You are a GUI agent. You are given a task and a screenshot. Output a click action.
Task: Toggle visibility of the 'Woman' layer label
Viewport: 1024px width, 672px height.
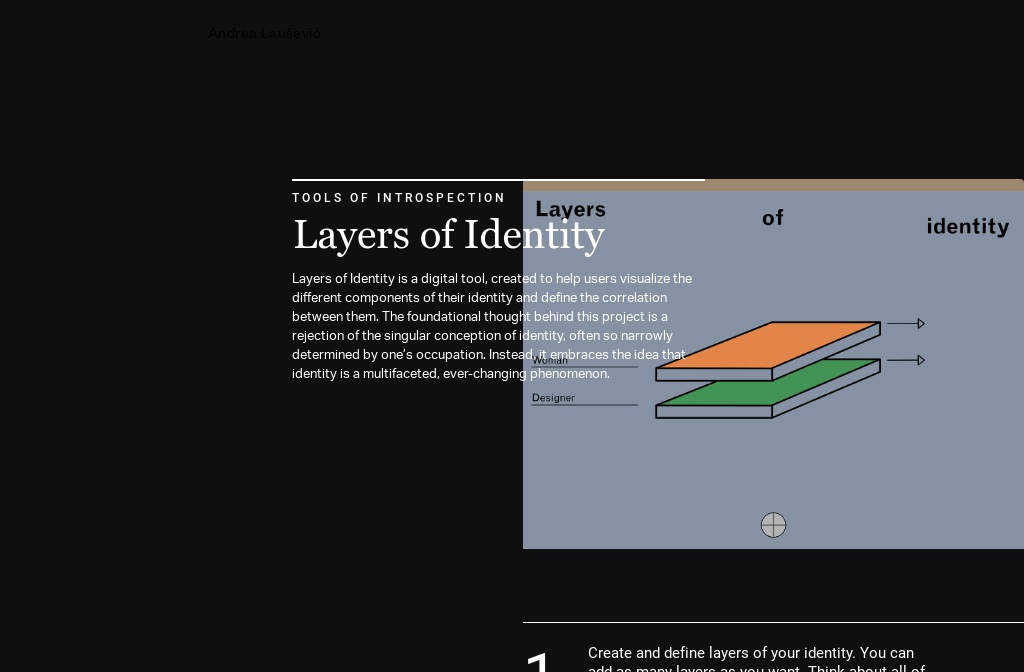[x=550, y=360]
